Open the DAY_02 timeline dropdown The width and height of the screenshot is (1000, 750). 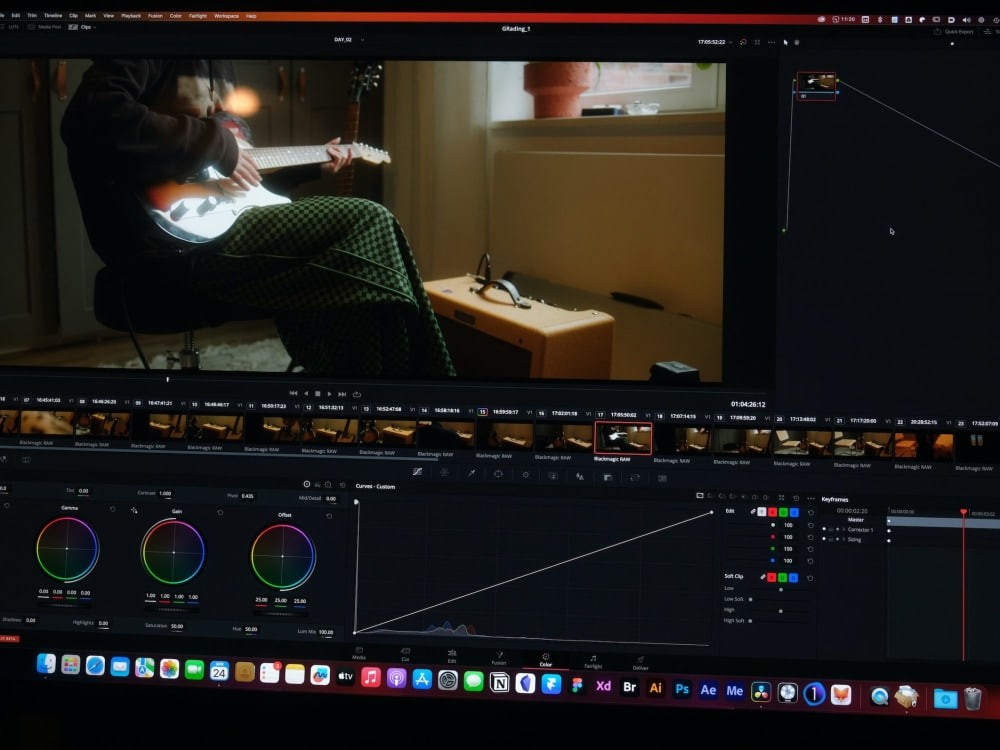pyautogui.click(x=362, y=38)
